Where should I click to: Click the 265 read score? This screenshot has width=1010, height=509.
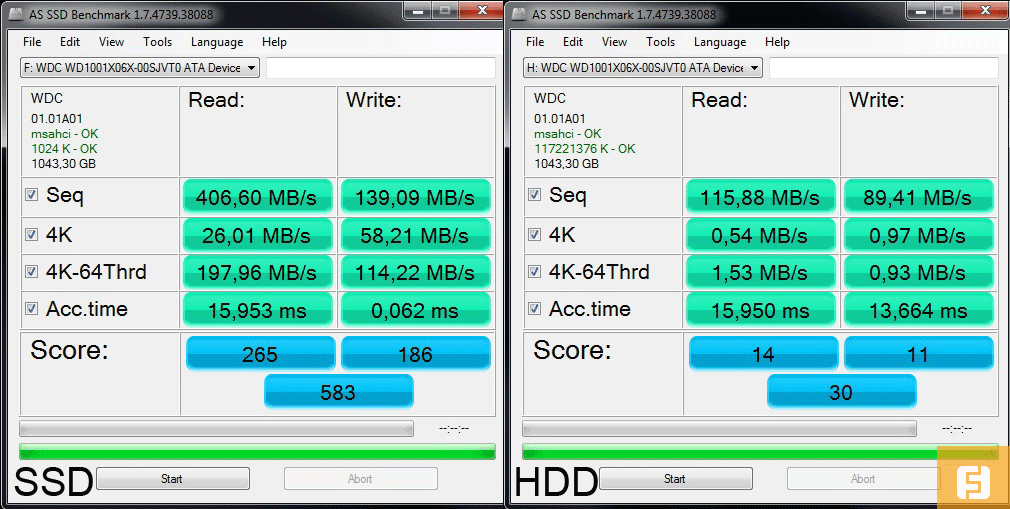pyautogui.click(x=260, y=353)
